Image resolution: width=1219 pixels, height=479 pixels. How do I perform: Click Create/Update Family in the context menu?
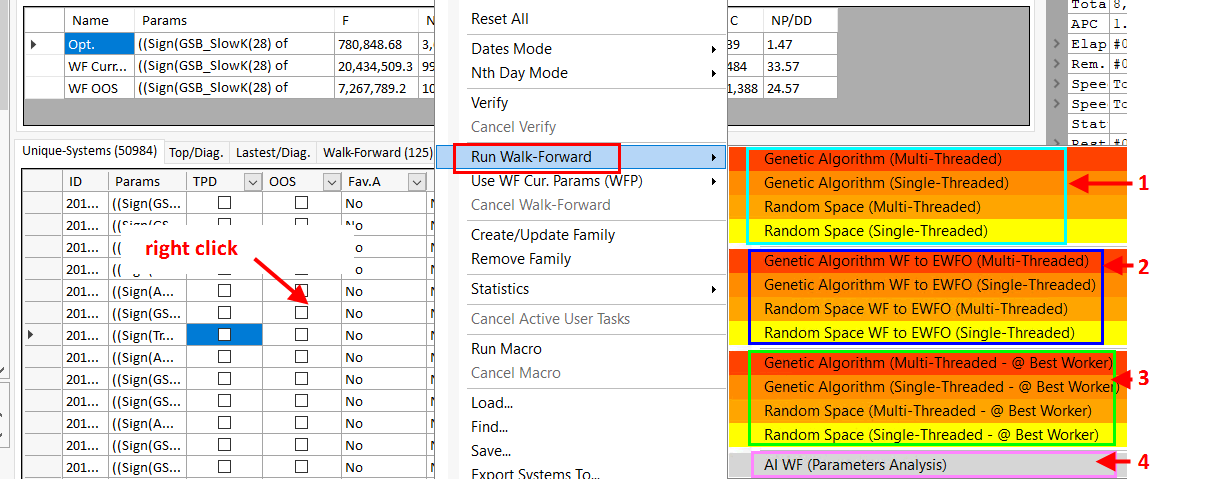(542, 235)
